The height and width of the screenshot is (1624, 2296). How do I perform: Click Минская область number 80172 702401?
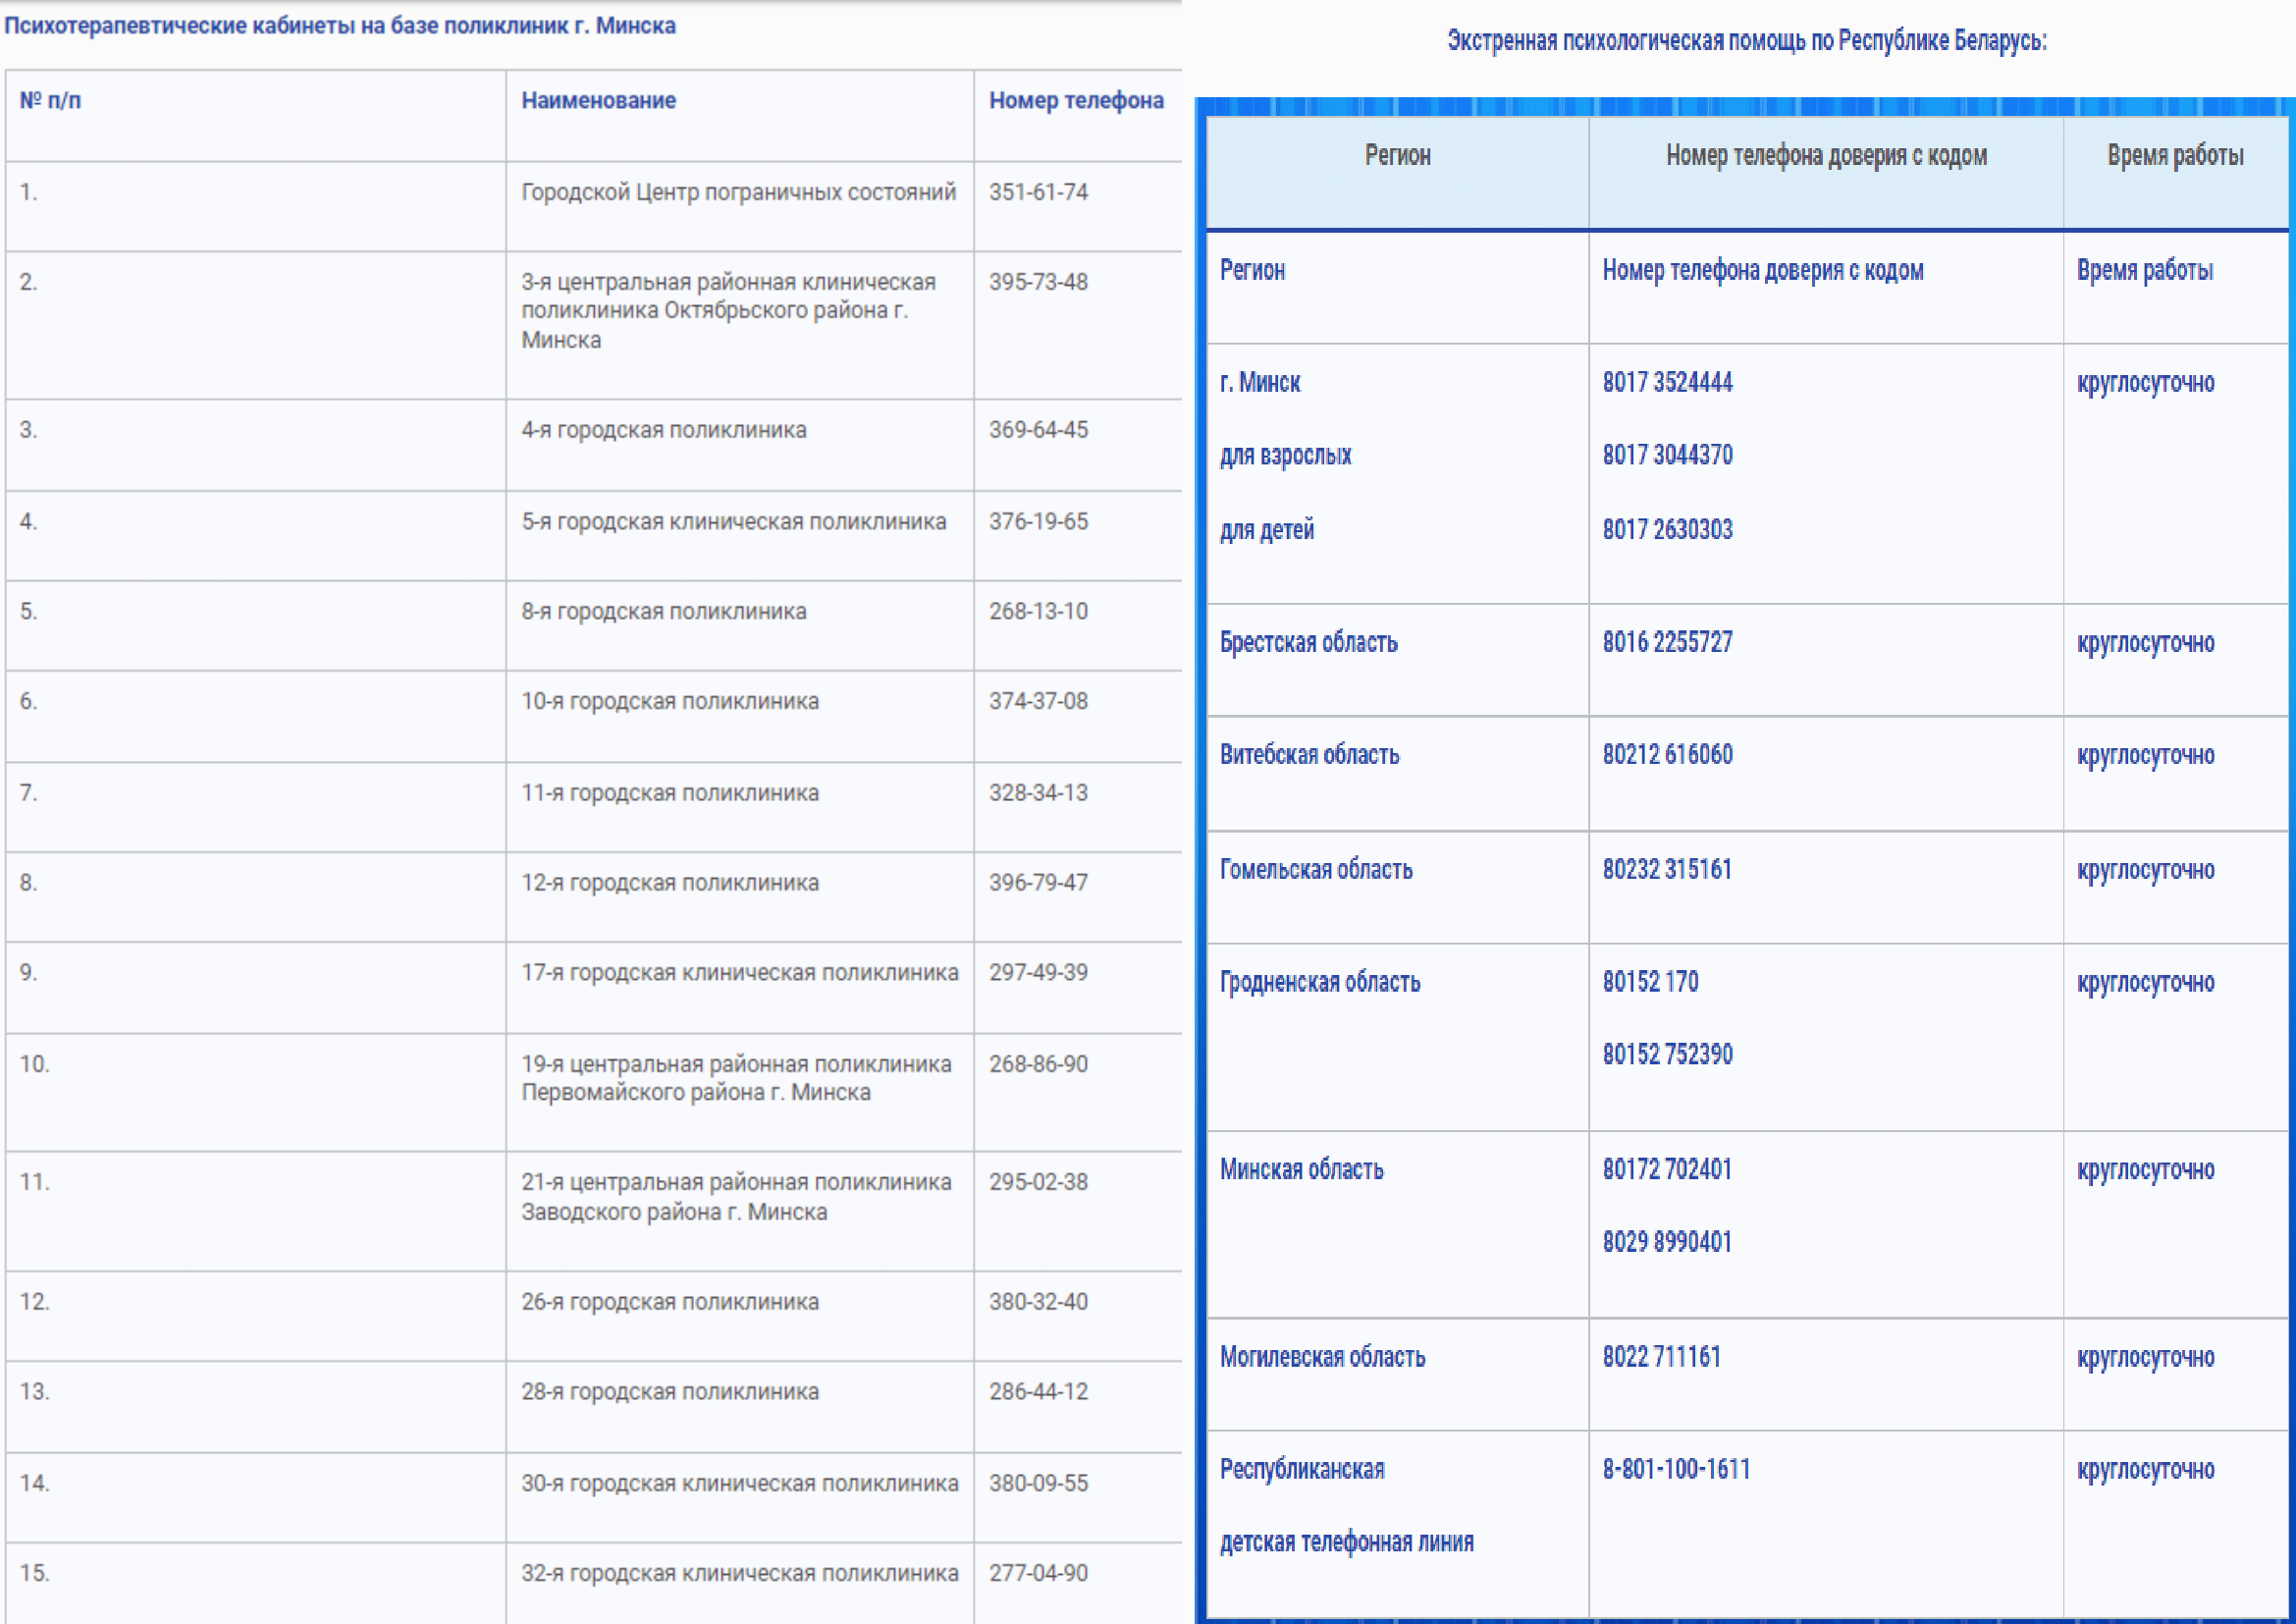pos(1667,1169)
